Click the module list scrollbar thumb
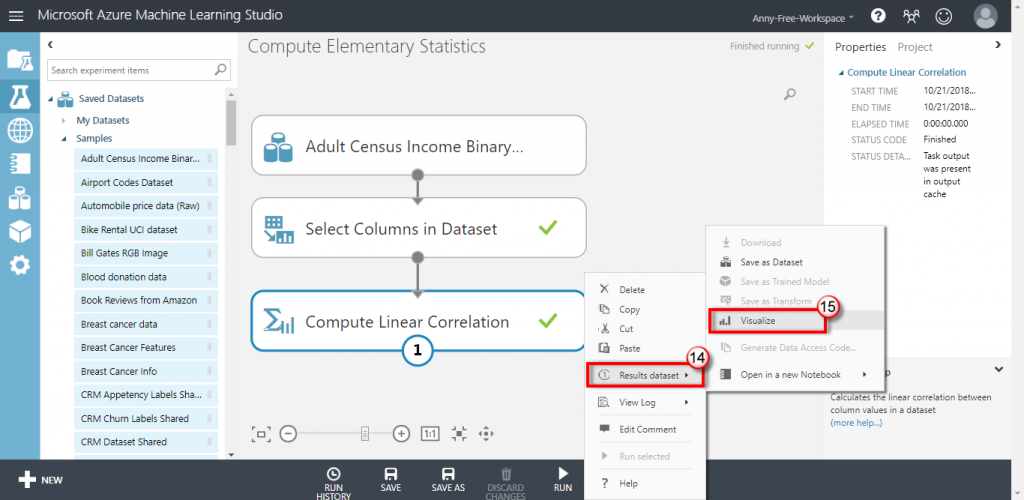This screenshot has height=500, width=1024. 231,123
